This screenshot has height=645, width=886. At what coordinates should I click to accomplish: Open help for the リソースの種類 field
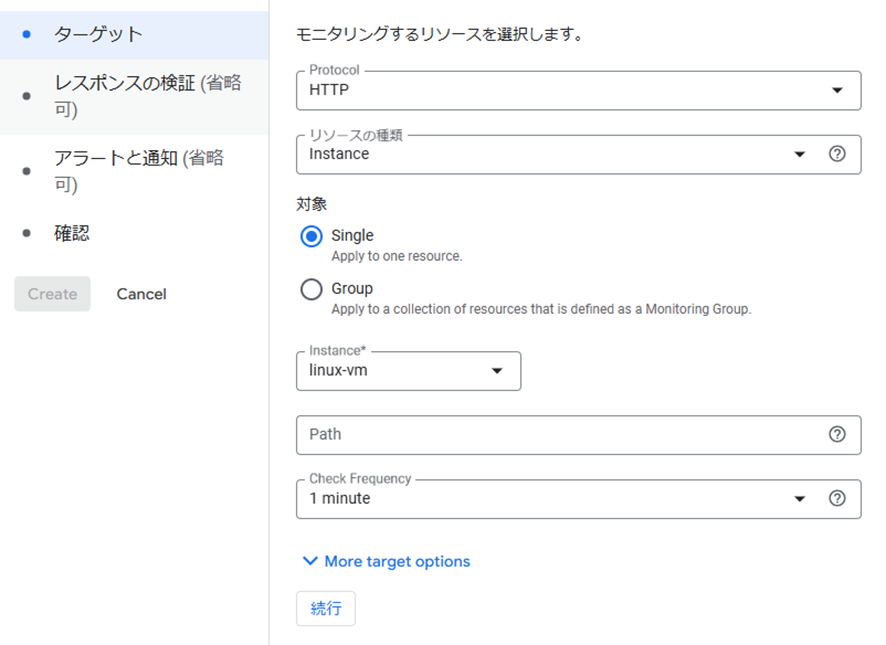pos(837,154)
